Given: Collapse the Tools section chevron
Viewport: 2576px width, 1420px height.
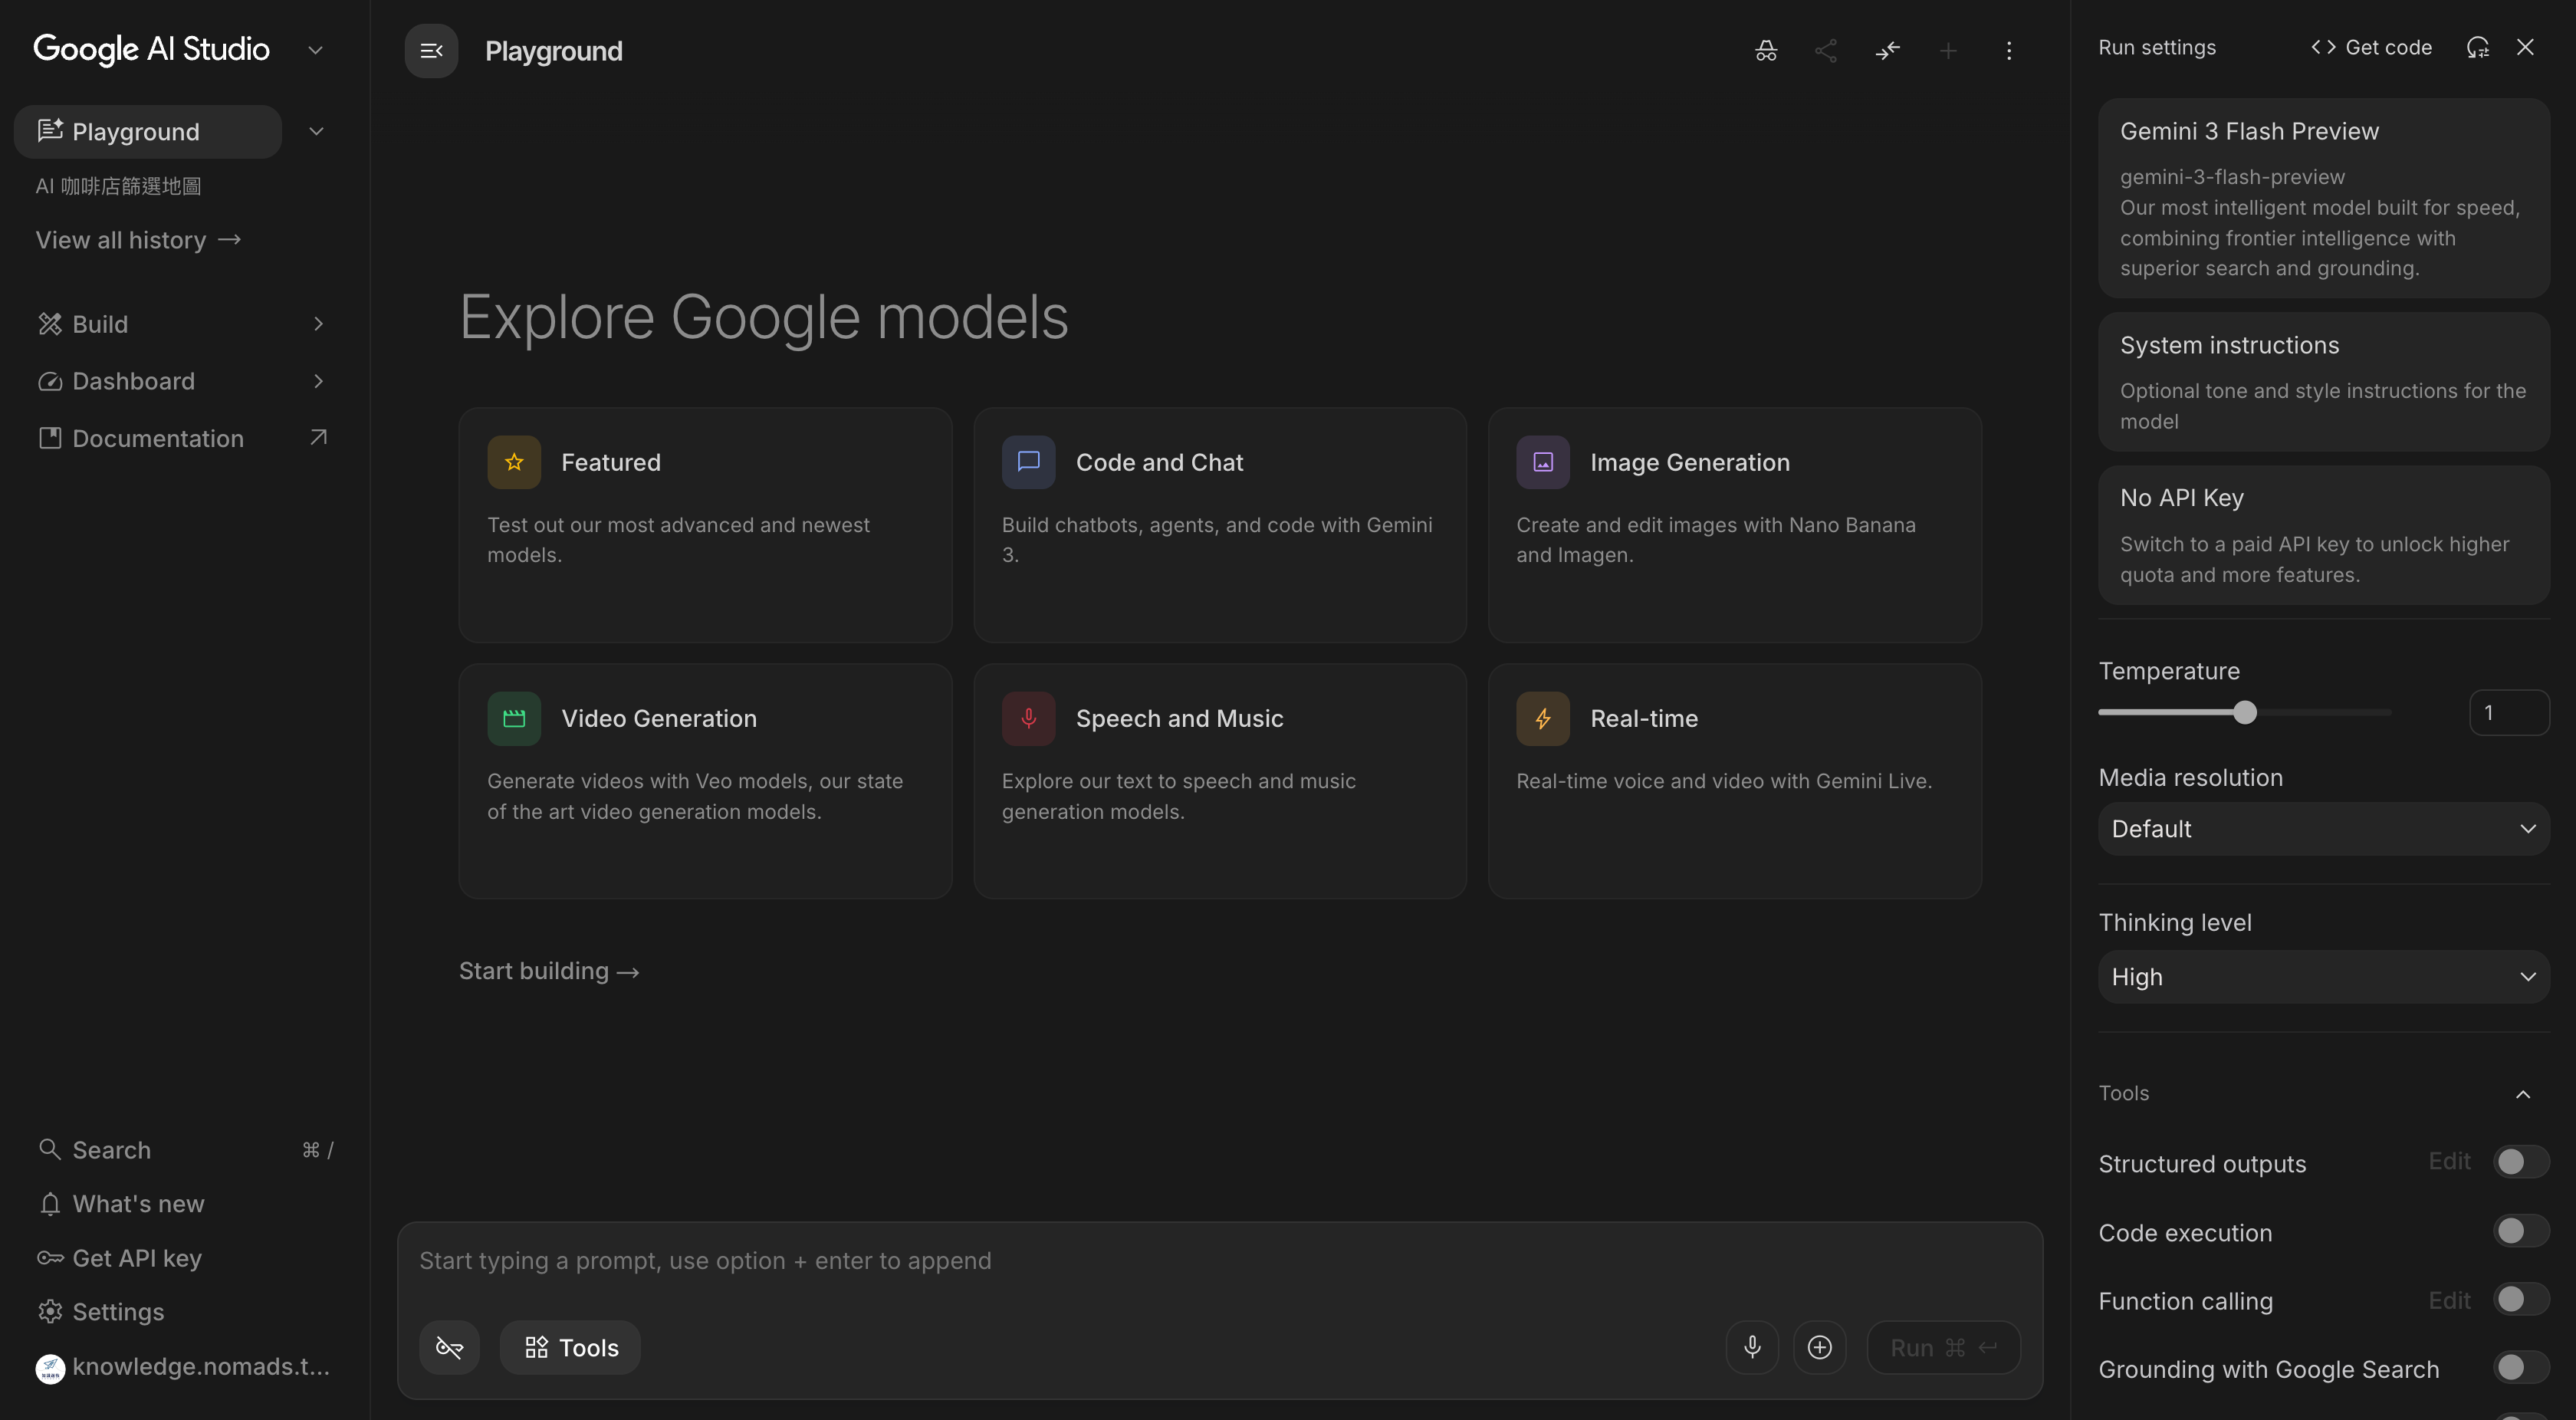Looking at the screenshot, I should tap(2523, 1094).
